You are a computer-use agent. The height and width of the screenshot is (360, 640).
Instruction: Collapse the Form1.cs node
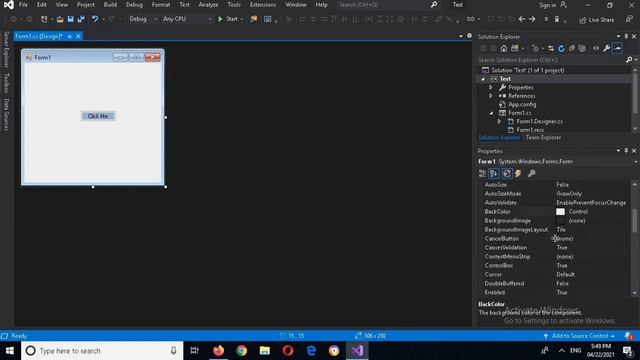click(491, 113)
